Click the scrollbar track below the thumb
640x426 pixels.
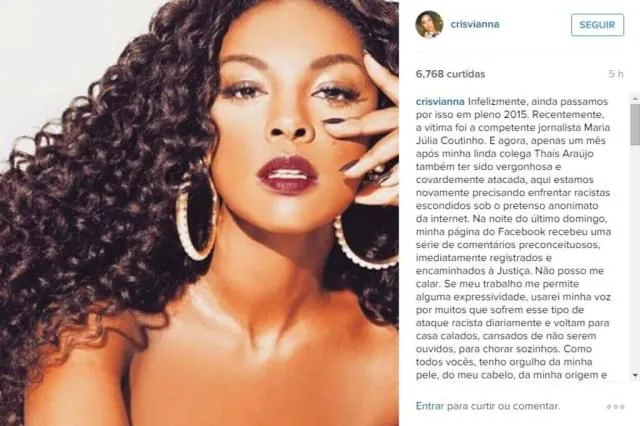click(635, 257)
